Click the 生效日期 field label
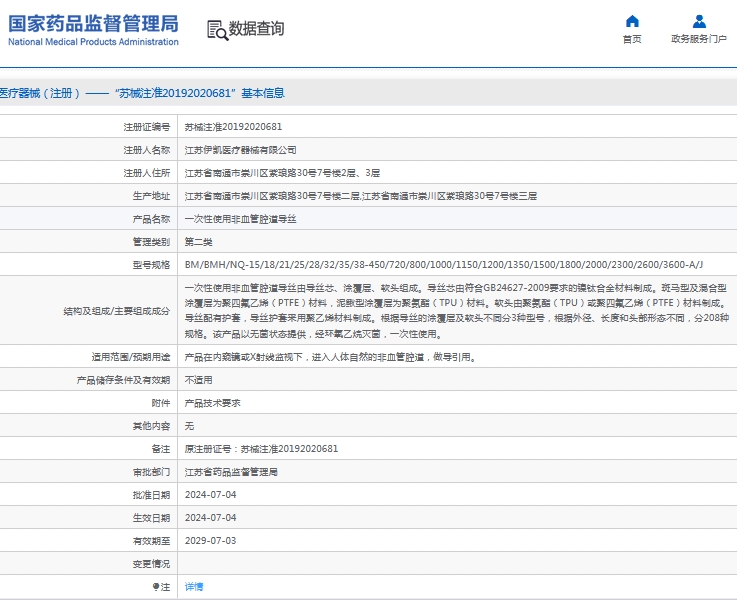Image resolution: width=737 pixels, height=600 pixels. pyautogui.click(x=151, y=518)
